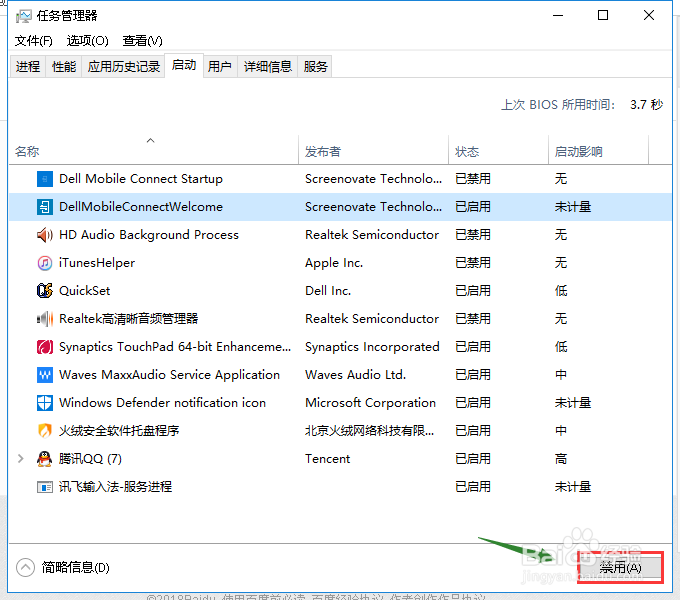Open the 查看(V) menu
Viewport: 680px width, 600px height.
pyautogui.click(x=142, y=41)
